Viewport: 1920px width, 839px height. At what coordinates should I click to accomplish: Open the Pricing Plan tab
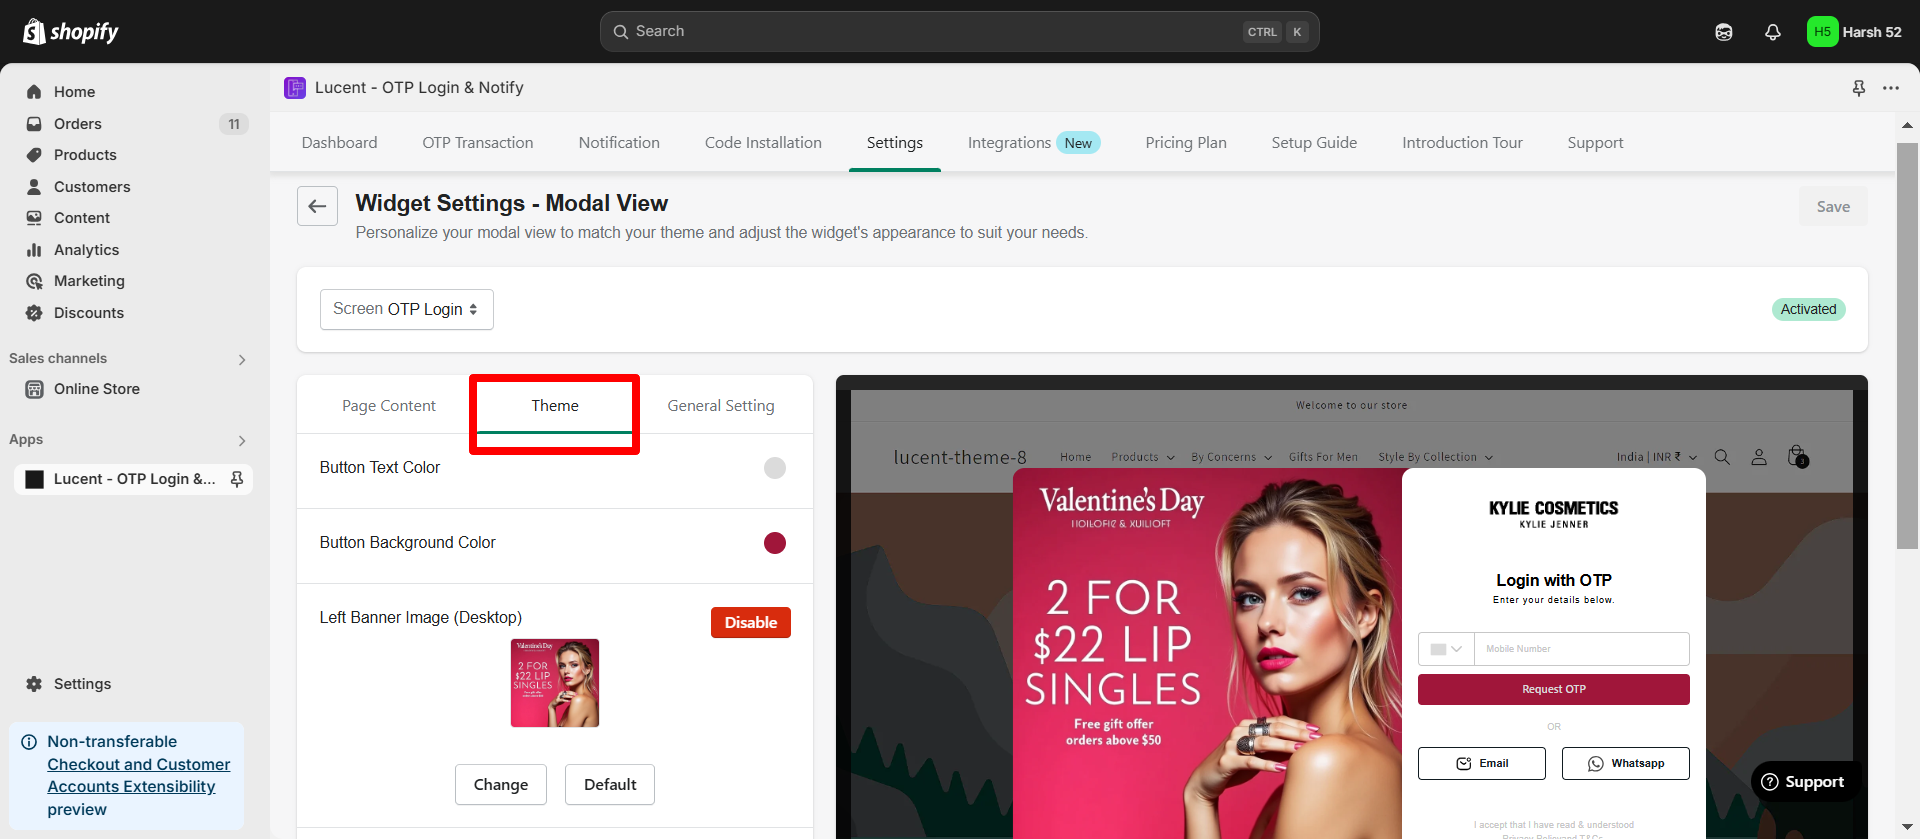[1186, 143]
